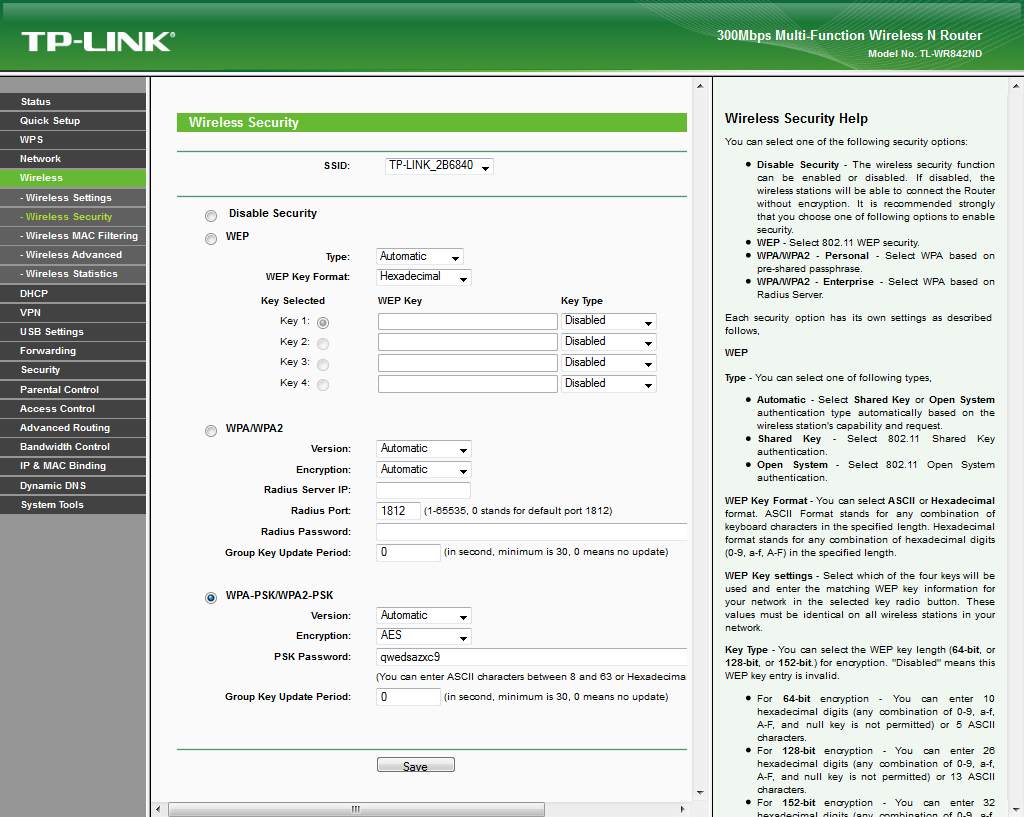Select the WEP security radio button

pos(211,238)
